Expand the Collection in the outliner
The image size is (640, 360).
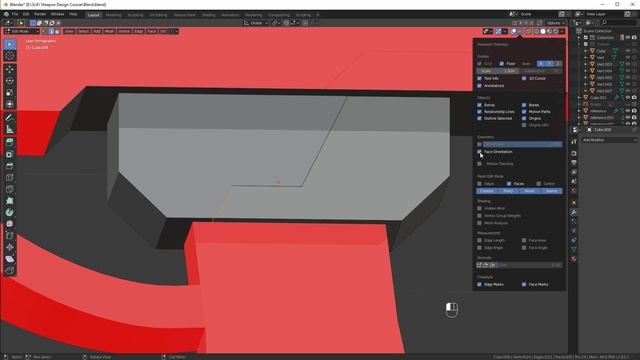[x=579, y=38]
